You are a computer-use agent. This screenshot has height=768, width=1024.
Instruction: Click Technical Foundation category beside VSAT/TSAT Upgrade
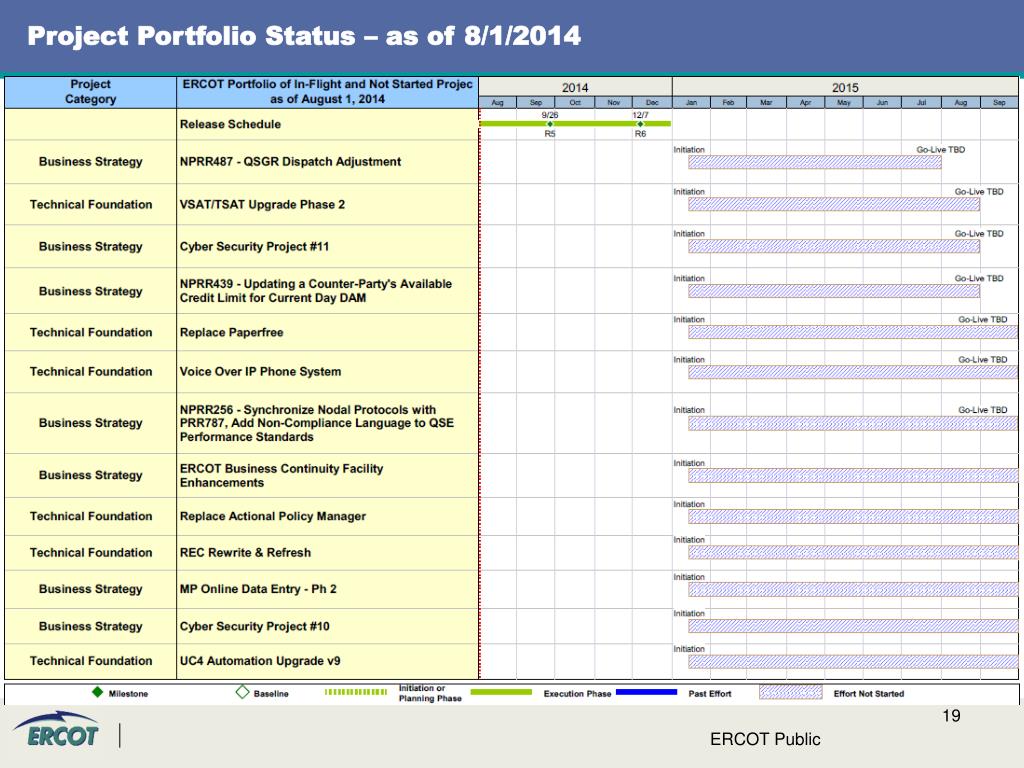[x=91, y=204]
